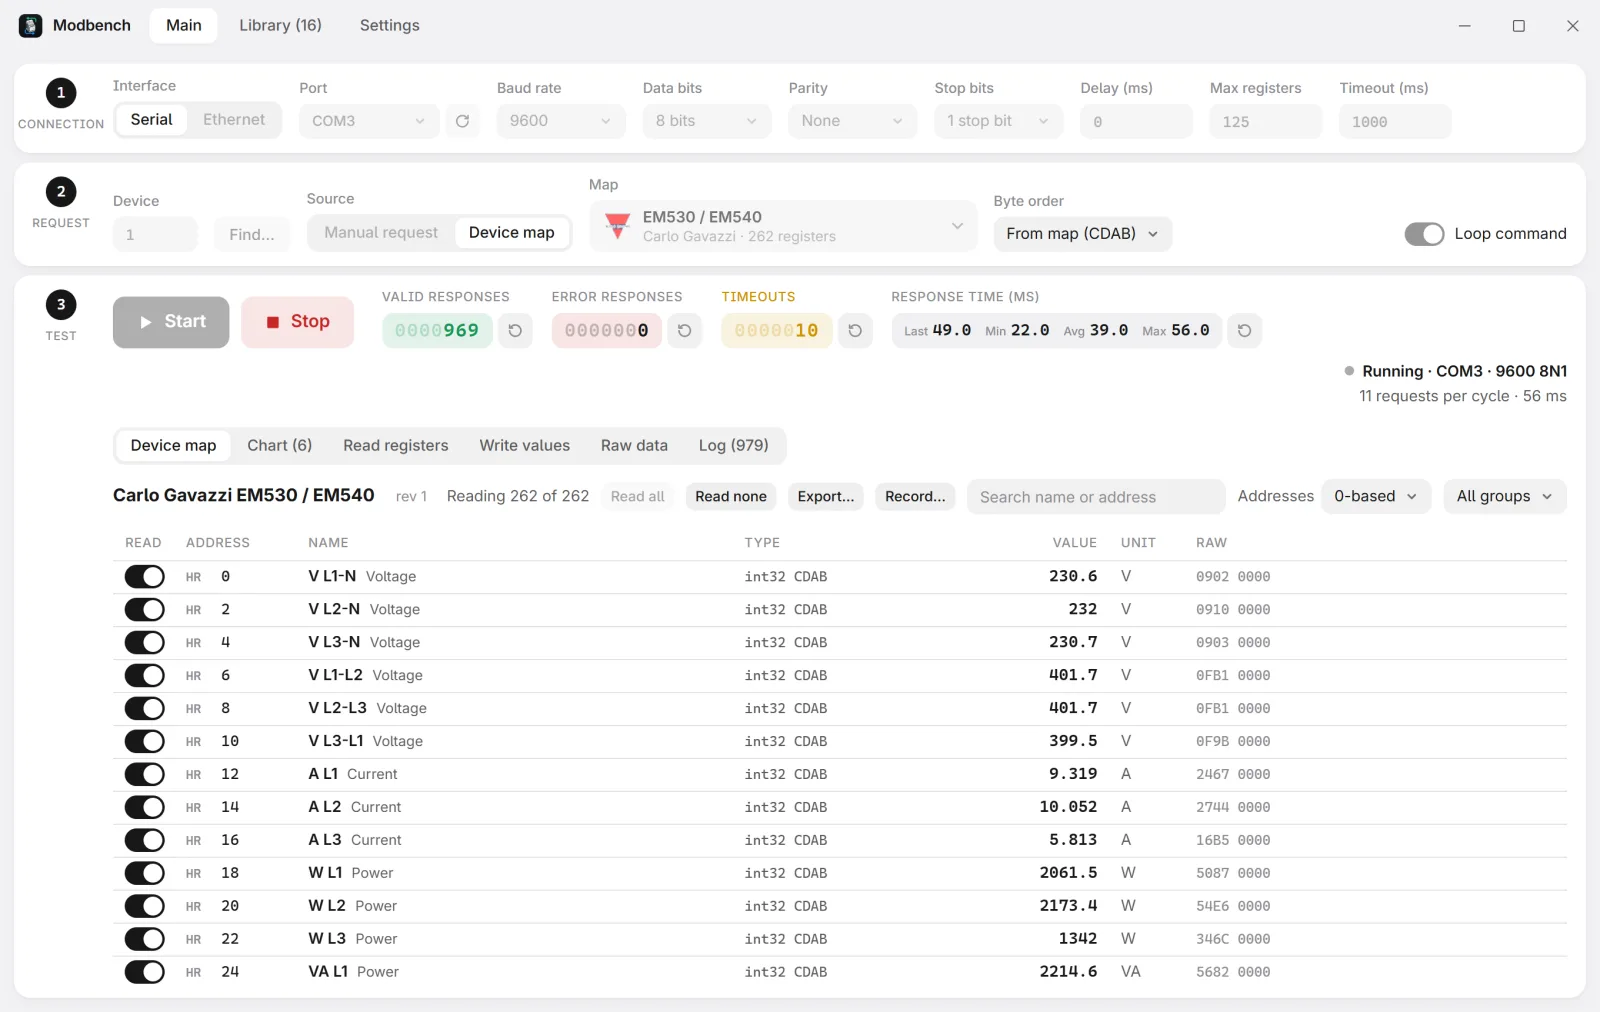Toggle read switch for V L3-L1 row
Screen dimensions: 1600x1012
coord(144,742)
